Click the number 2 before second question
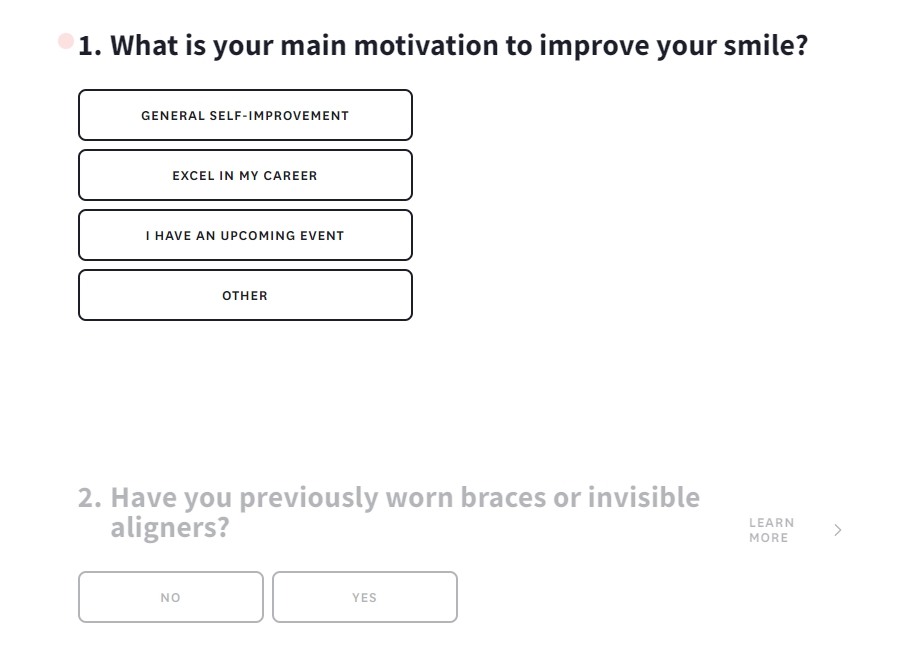901x668 pixels. pos(90,497)
